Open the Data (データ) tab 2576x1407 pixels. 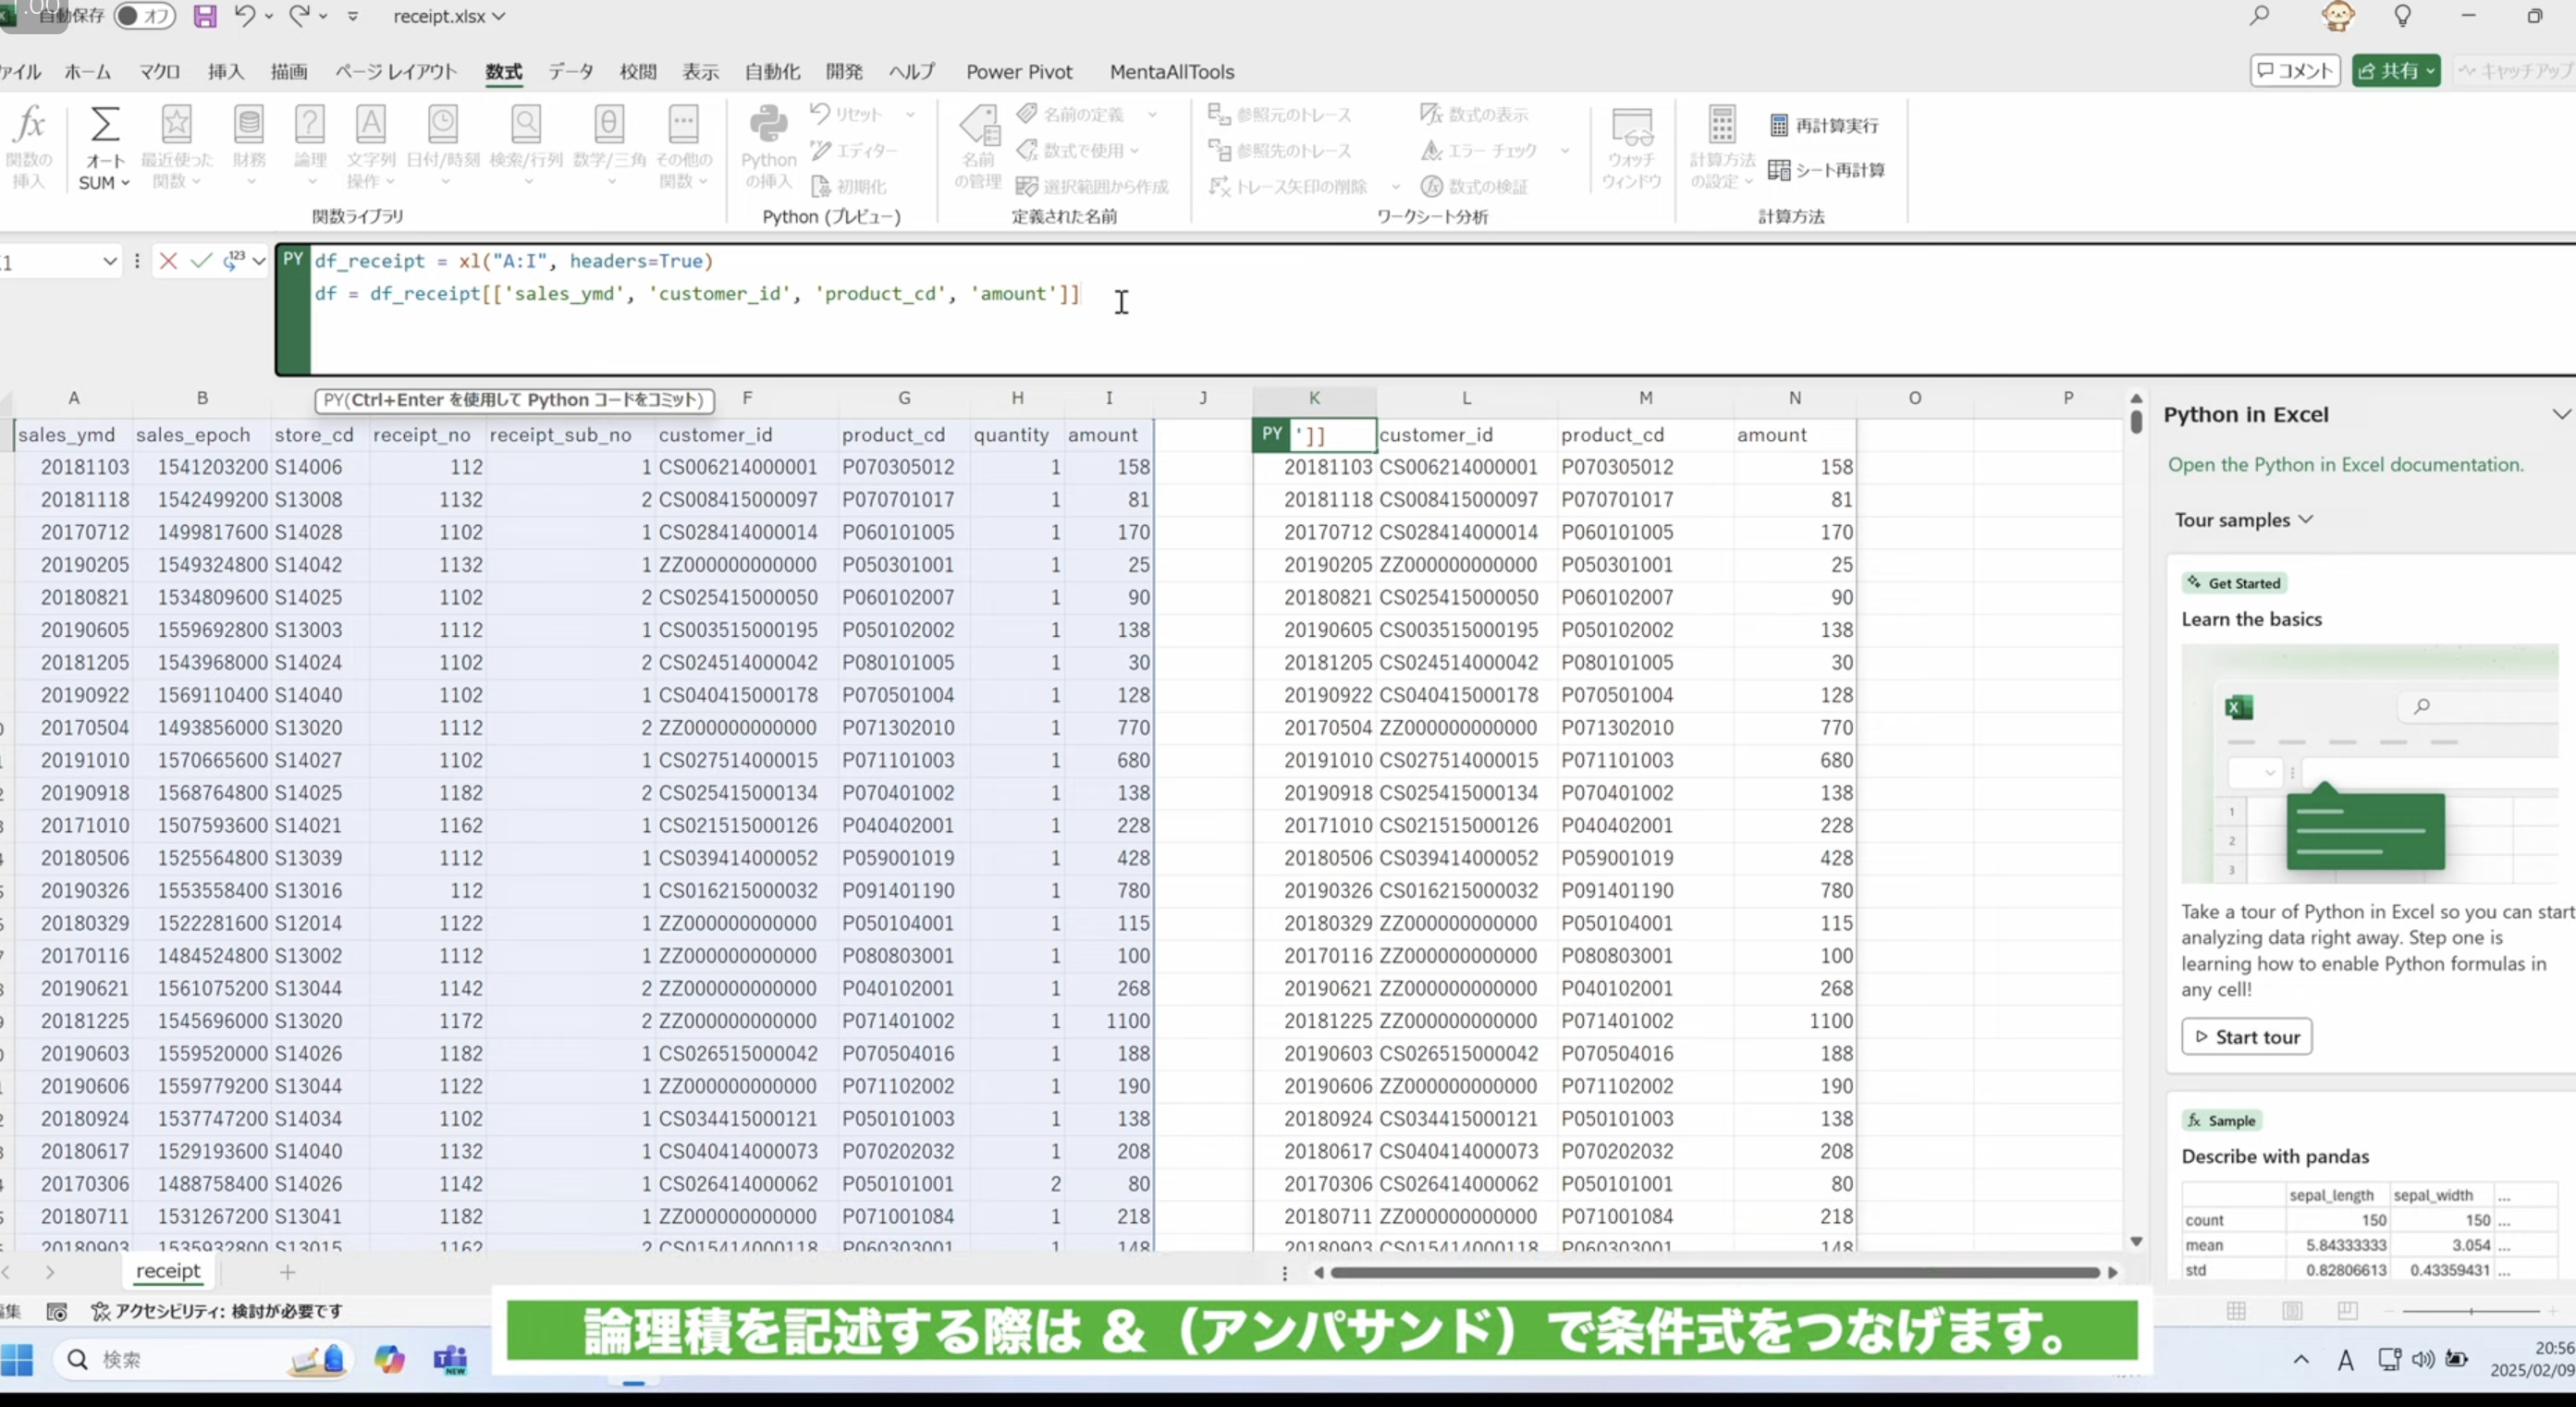tap(571, 72)
